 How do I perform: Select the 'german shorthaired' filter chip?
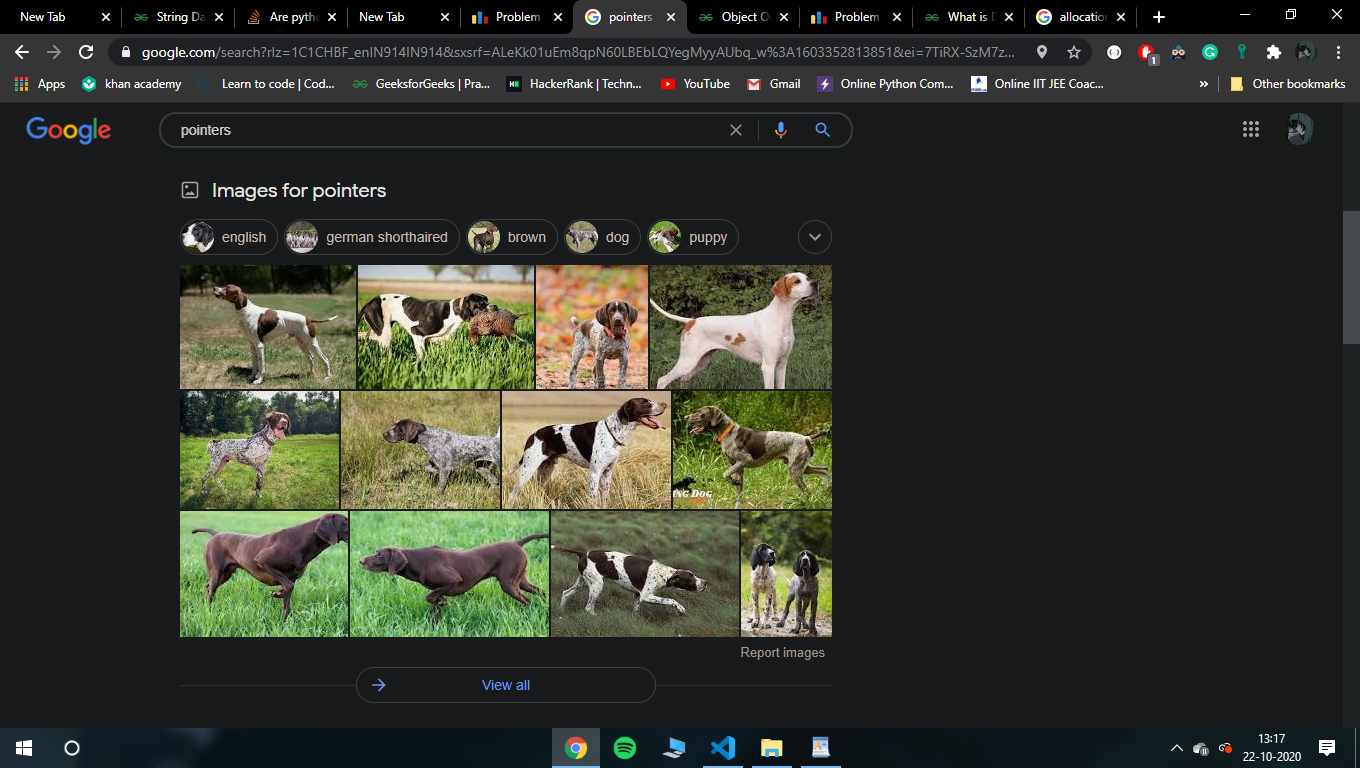pyautogui.click(x=370, y=237)
